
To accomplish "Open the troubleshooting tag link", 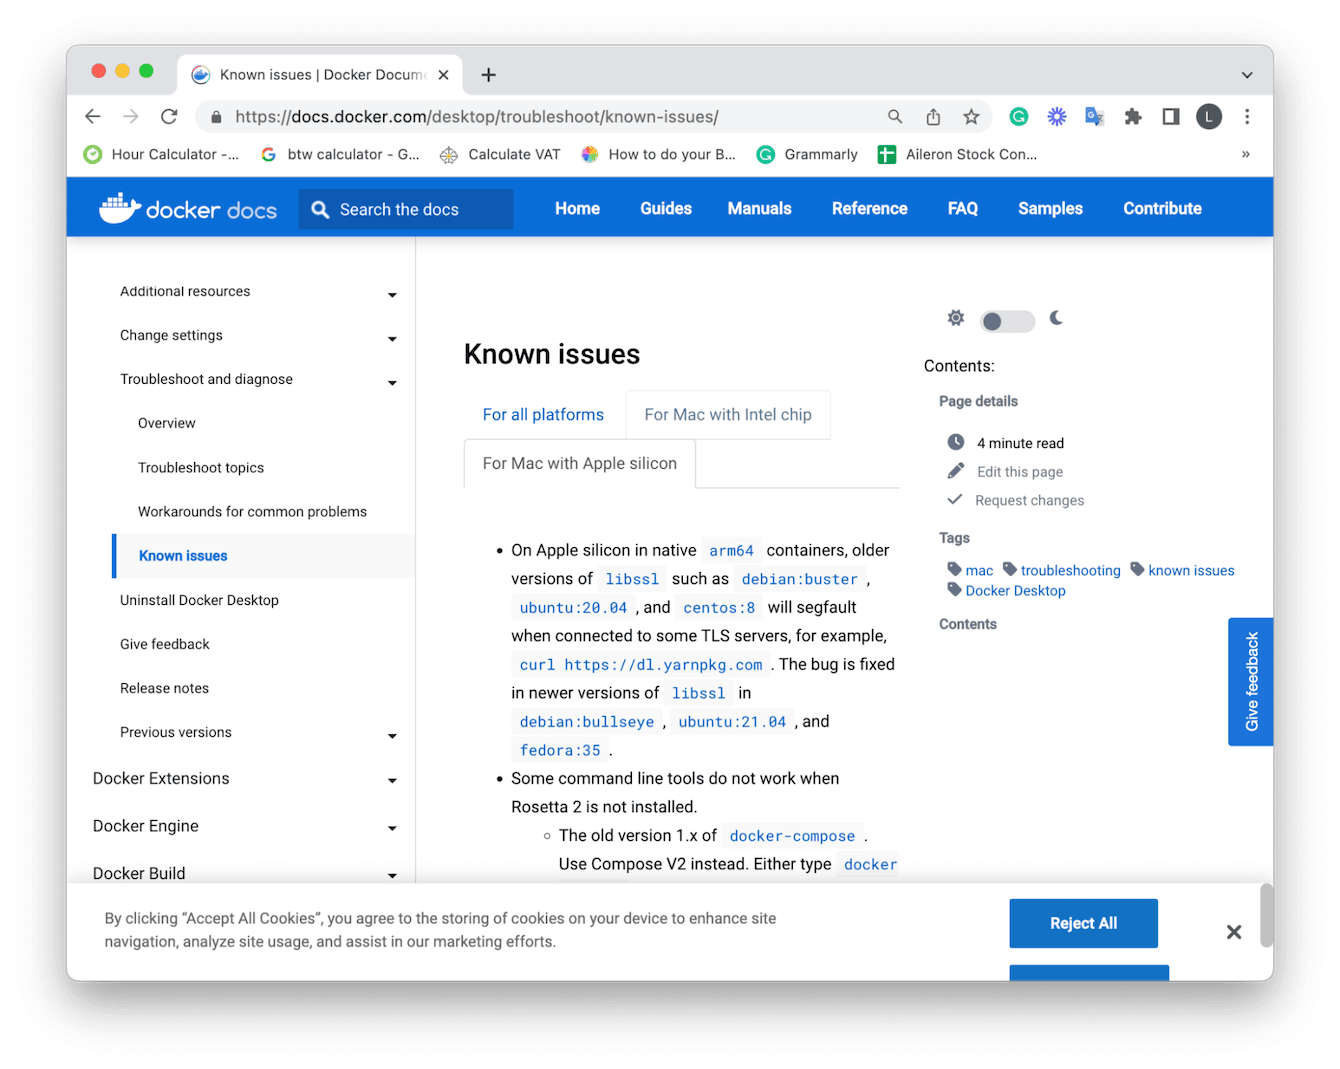I will 1071,570.
